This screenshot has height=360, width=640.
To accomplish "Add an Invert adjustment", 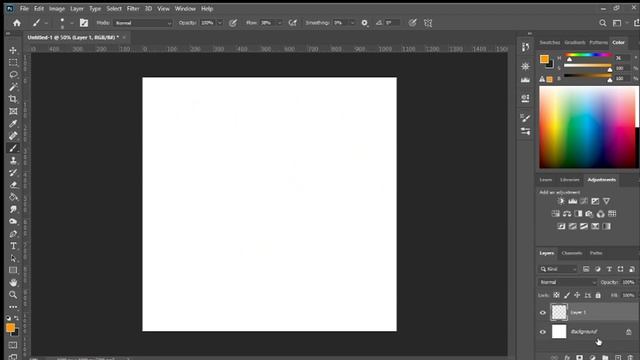I will [x=561, y=227].
